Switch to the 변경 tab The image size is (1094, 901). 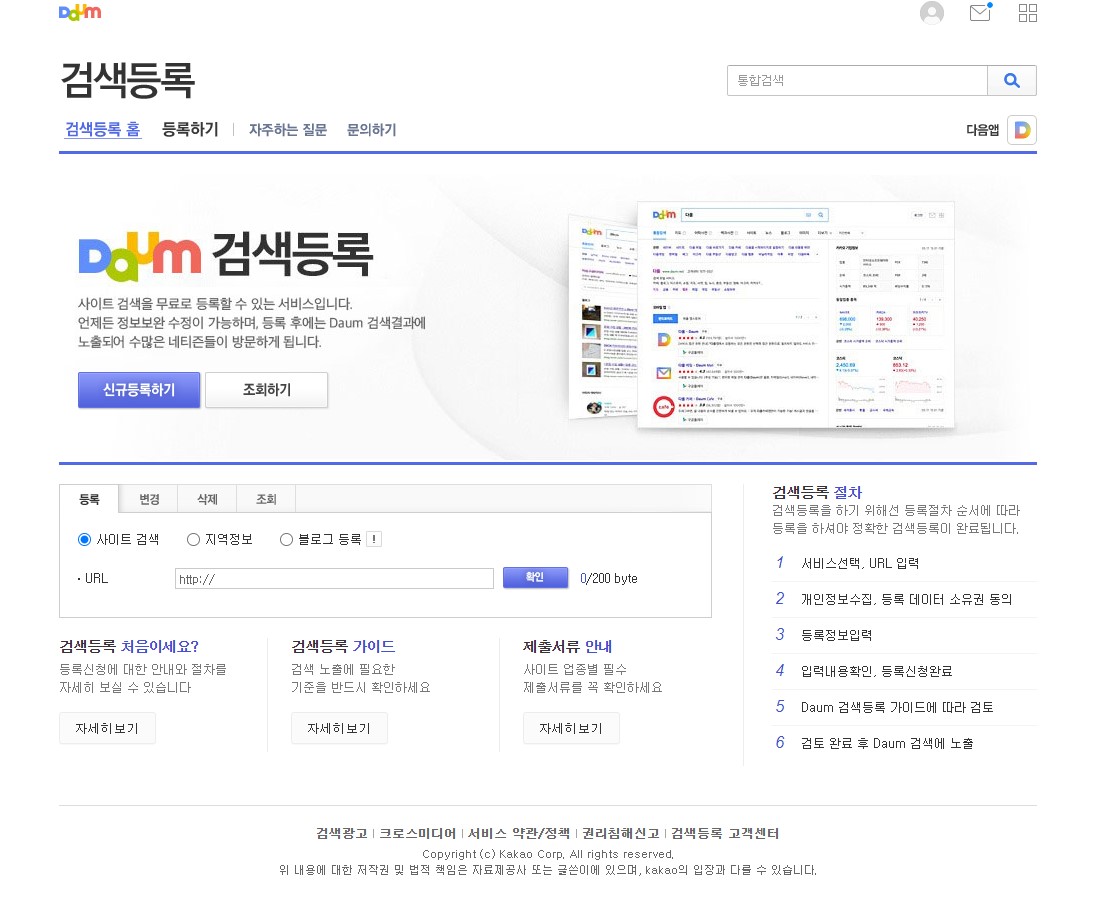[149, 499]
